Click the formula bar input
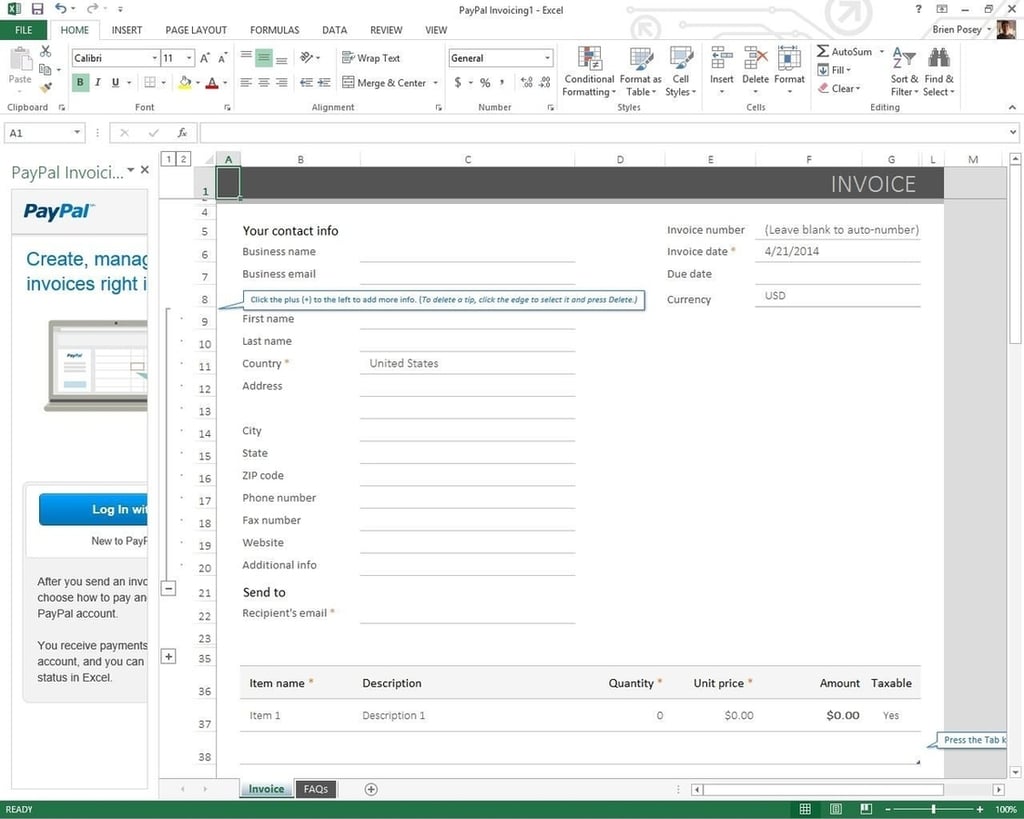 pyautogui.click(x=603, y=133)
